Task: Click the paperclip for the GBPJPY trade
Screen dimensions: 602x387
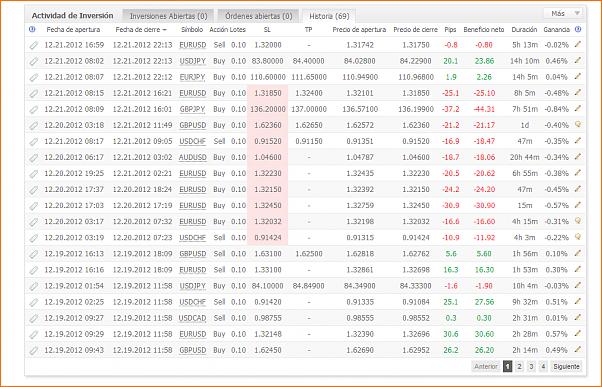Action: pos(34,110)
